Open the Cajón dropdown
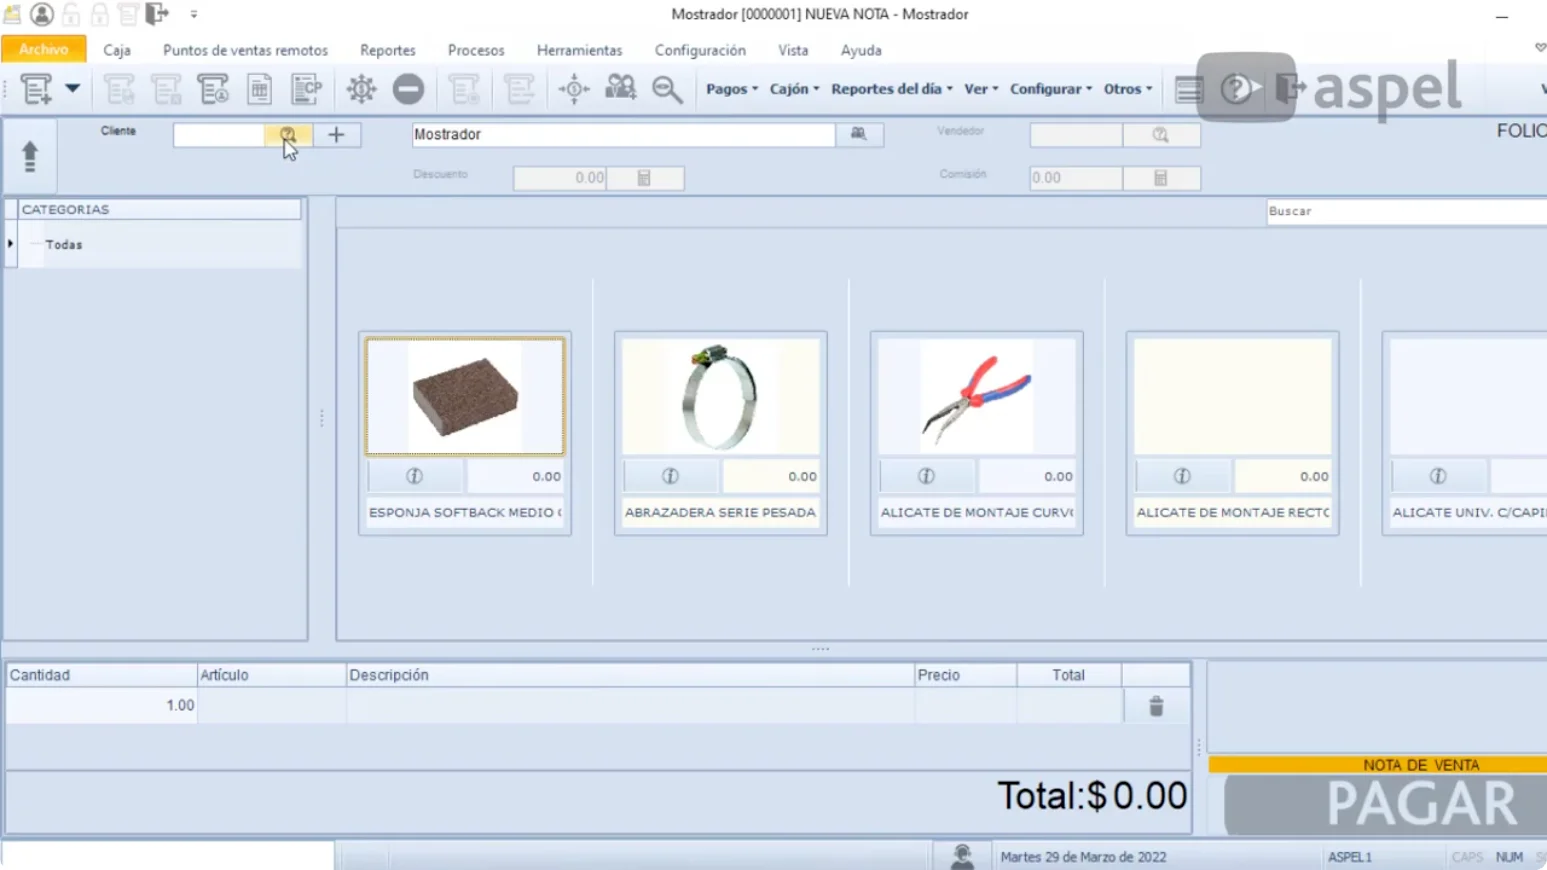This screenshot has width=1547, height=870. click(794, 89)
